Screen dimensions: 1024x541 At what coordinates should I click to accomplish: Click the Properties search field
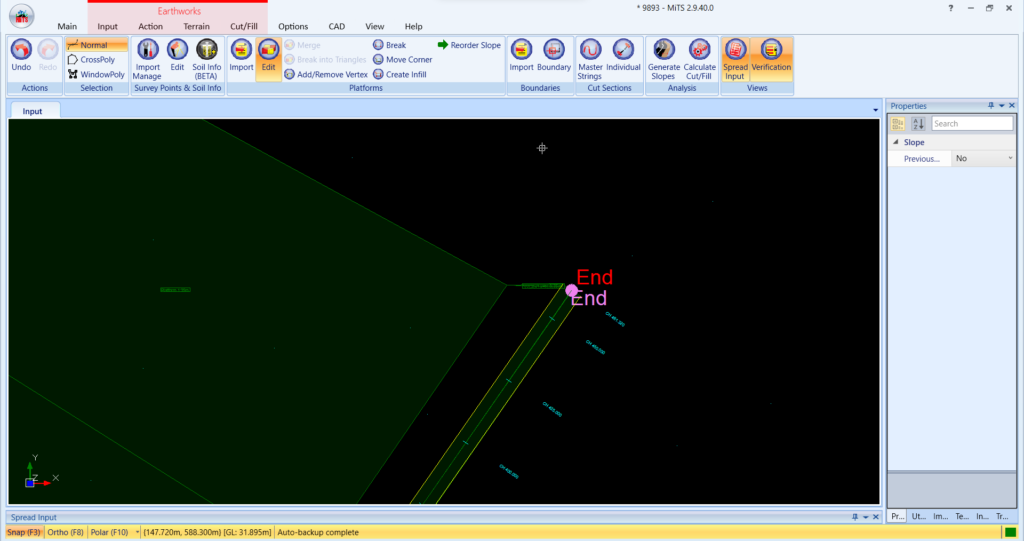[972, 123]
